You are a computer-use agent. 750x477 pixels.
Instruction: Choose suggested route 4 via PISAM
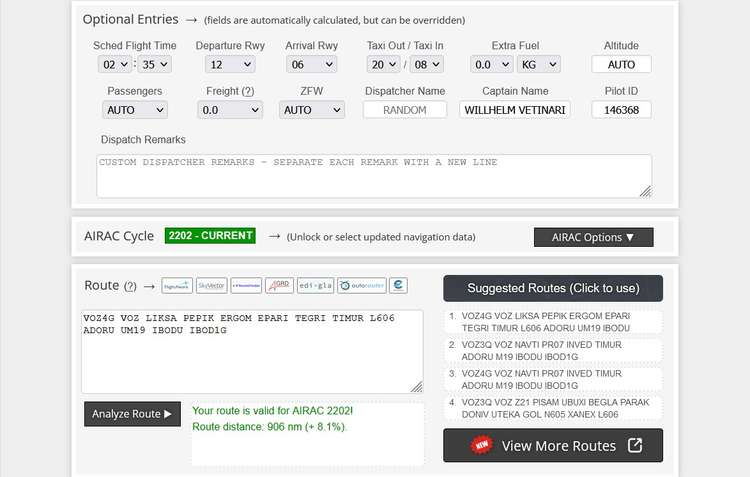[x=553, y=408]
